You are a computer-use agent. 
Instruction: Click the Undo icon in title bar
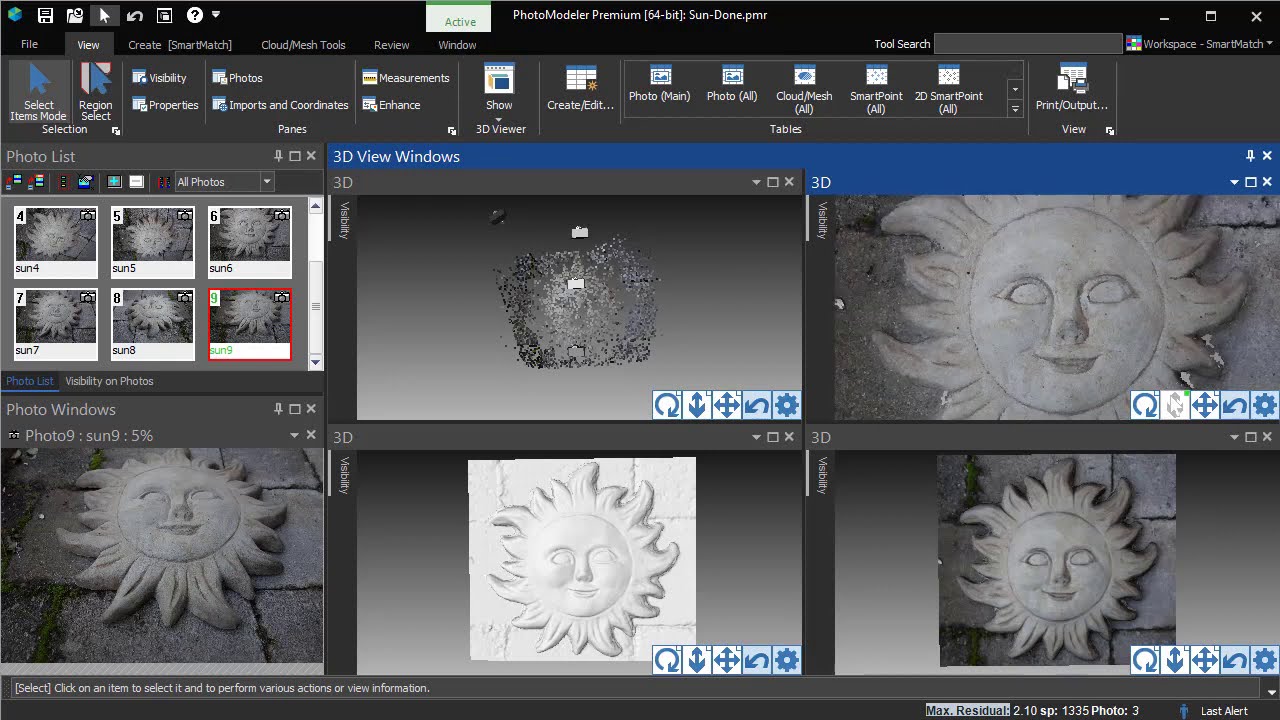coord(134,15)
